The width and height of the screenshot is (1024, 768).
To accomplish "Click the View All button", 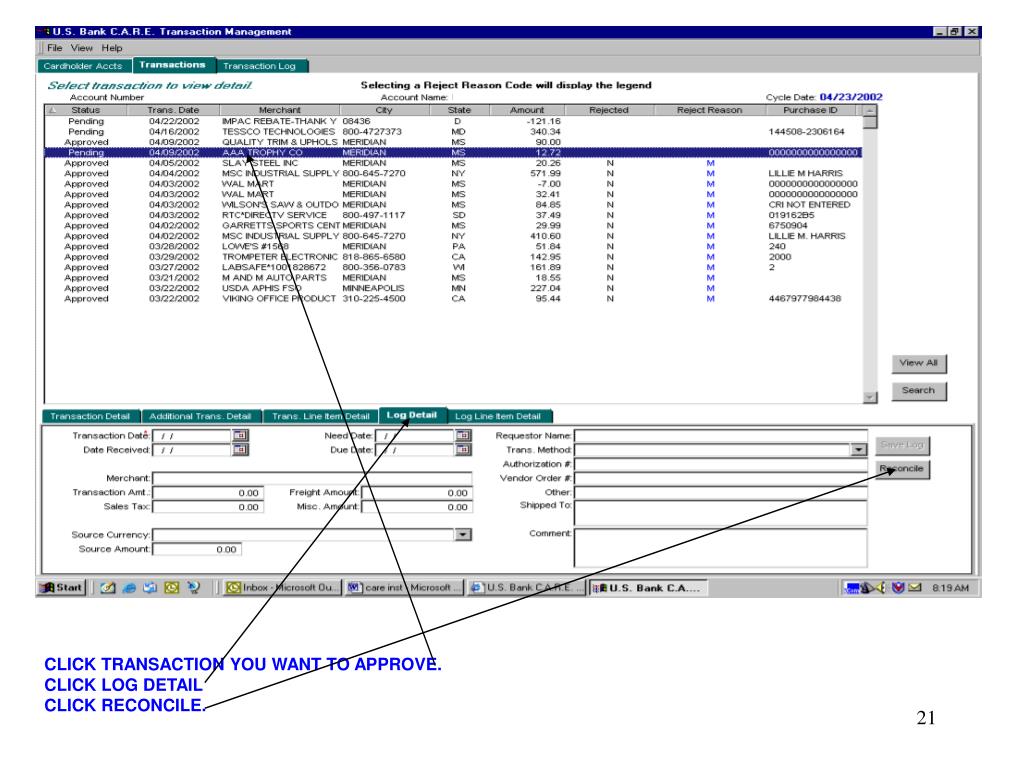I will (x=918, y=363).
